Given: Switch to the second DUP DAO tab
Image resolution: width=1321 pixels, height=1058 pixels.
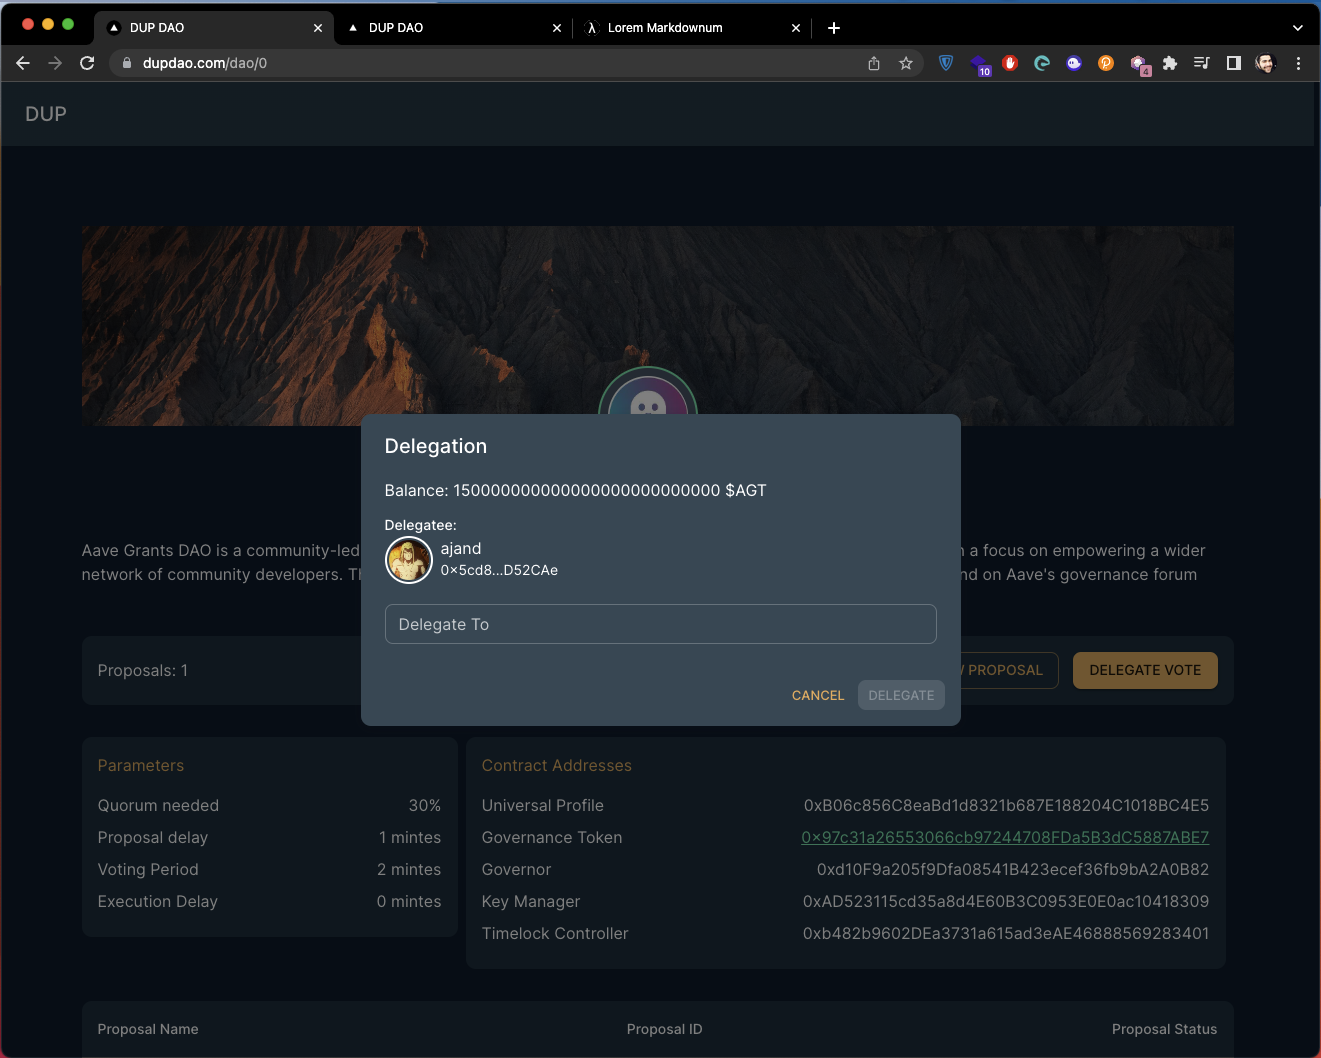Looking at the screenshot, I should 452,28.
